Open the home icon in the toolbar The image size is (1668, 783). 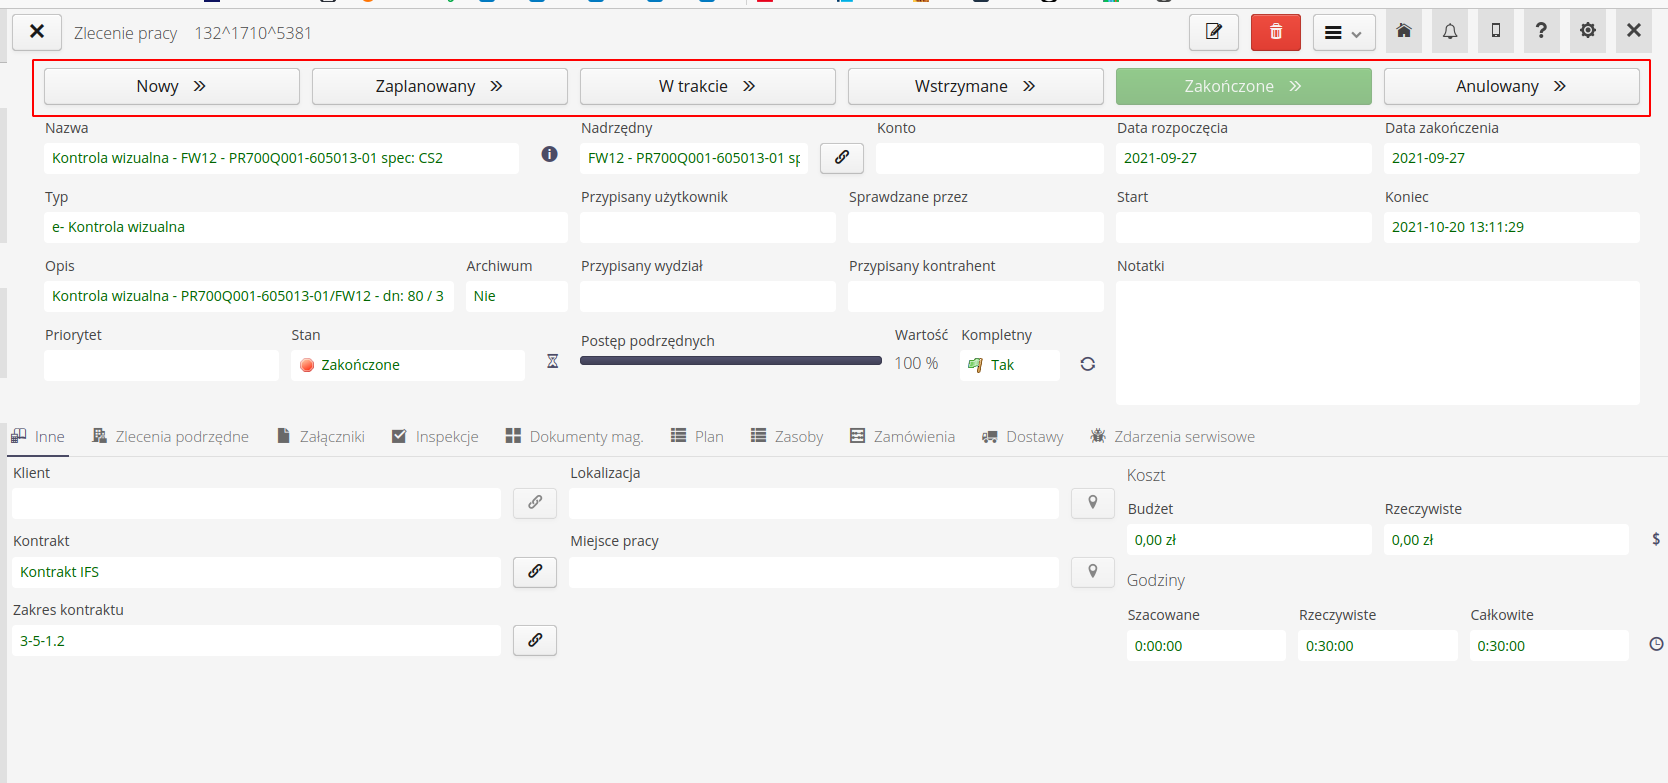pyautogui.click(x=1403, y=31)
